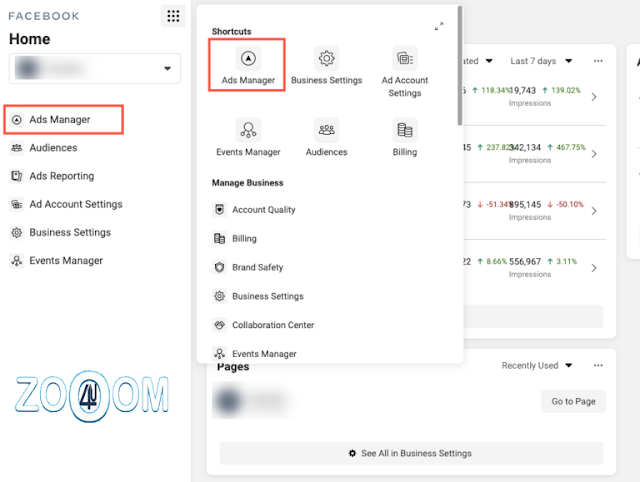Click the Ads Manager compass sidebar icon

[x=16, y=120]
